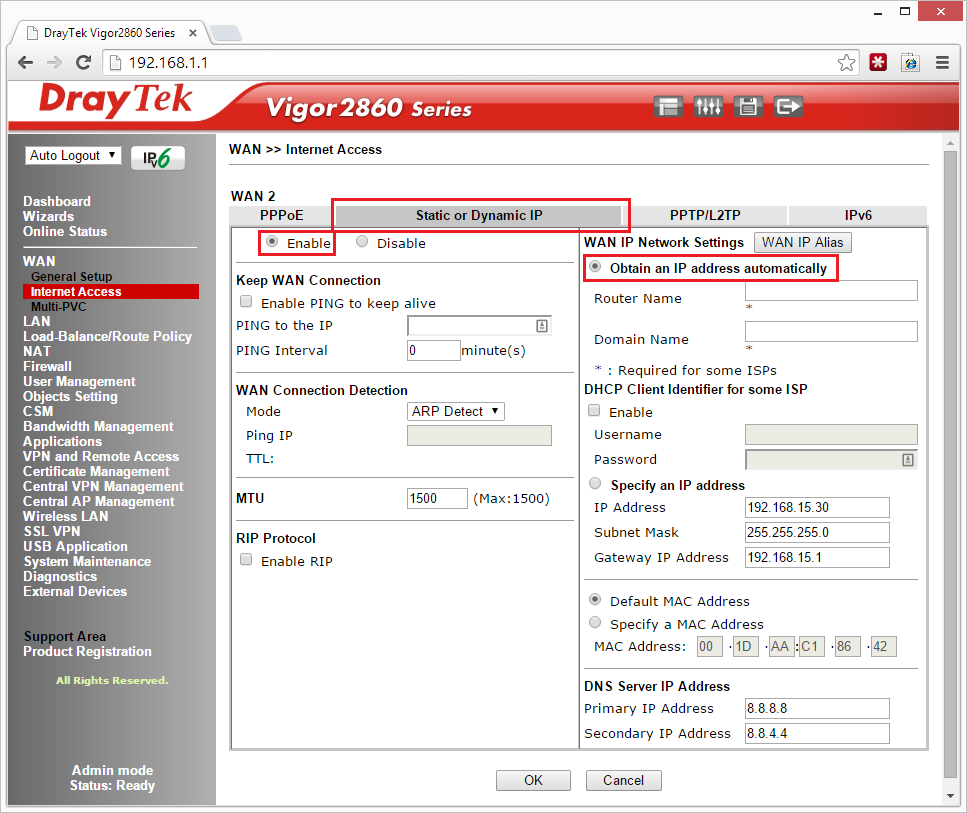Switch to the PPTP/L2TP tab
Image resolution: width=967 pixels, height=813 pixels.
click(706, 215)
